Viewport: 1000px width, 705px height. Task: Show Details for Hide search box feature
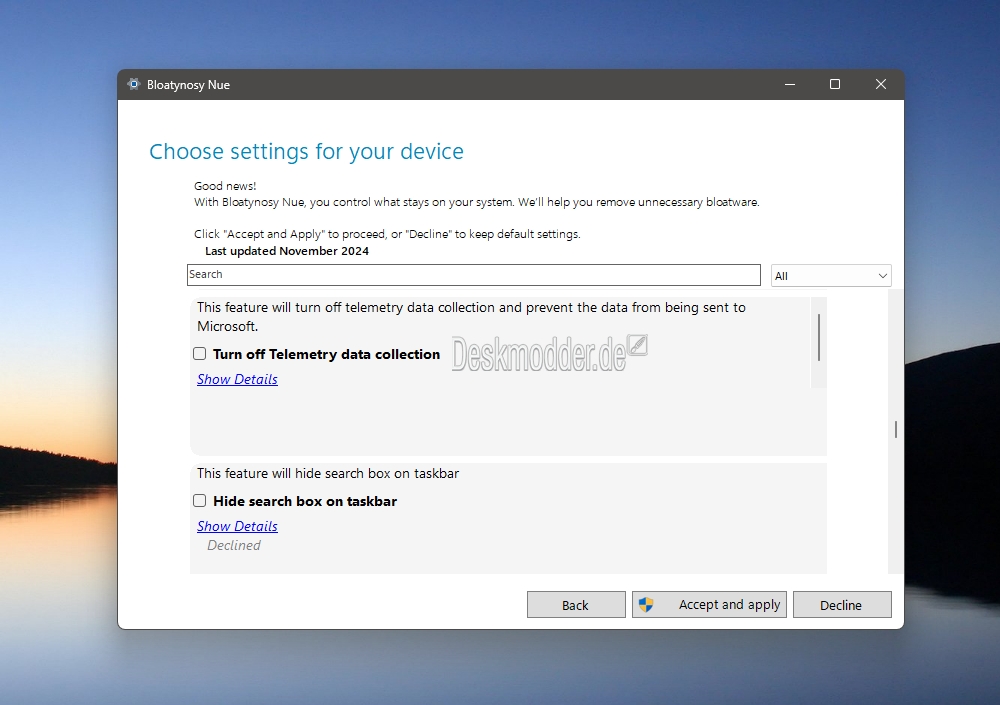coord(237,526)
